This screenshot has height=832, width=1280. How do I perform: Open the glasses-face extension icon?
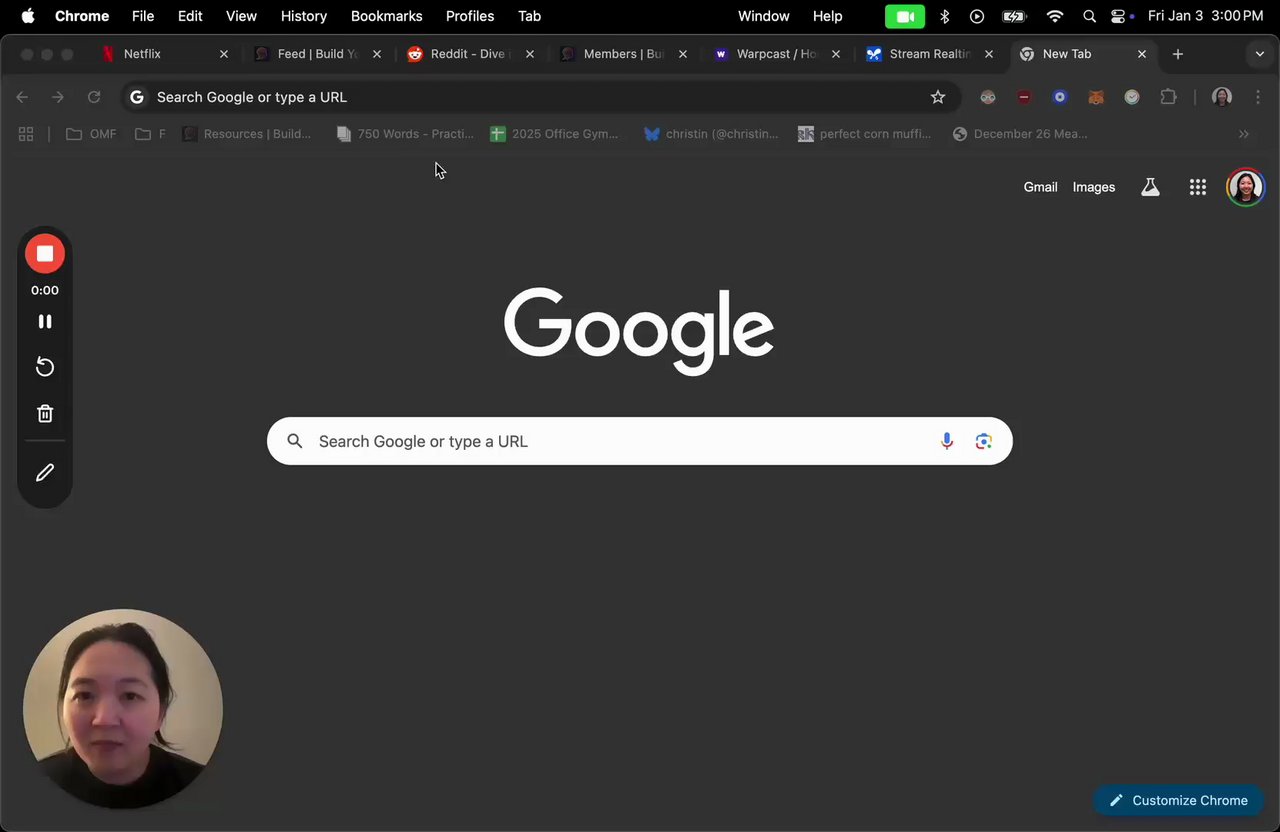(x=988, y=97)
